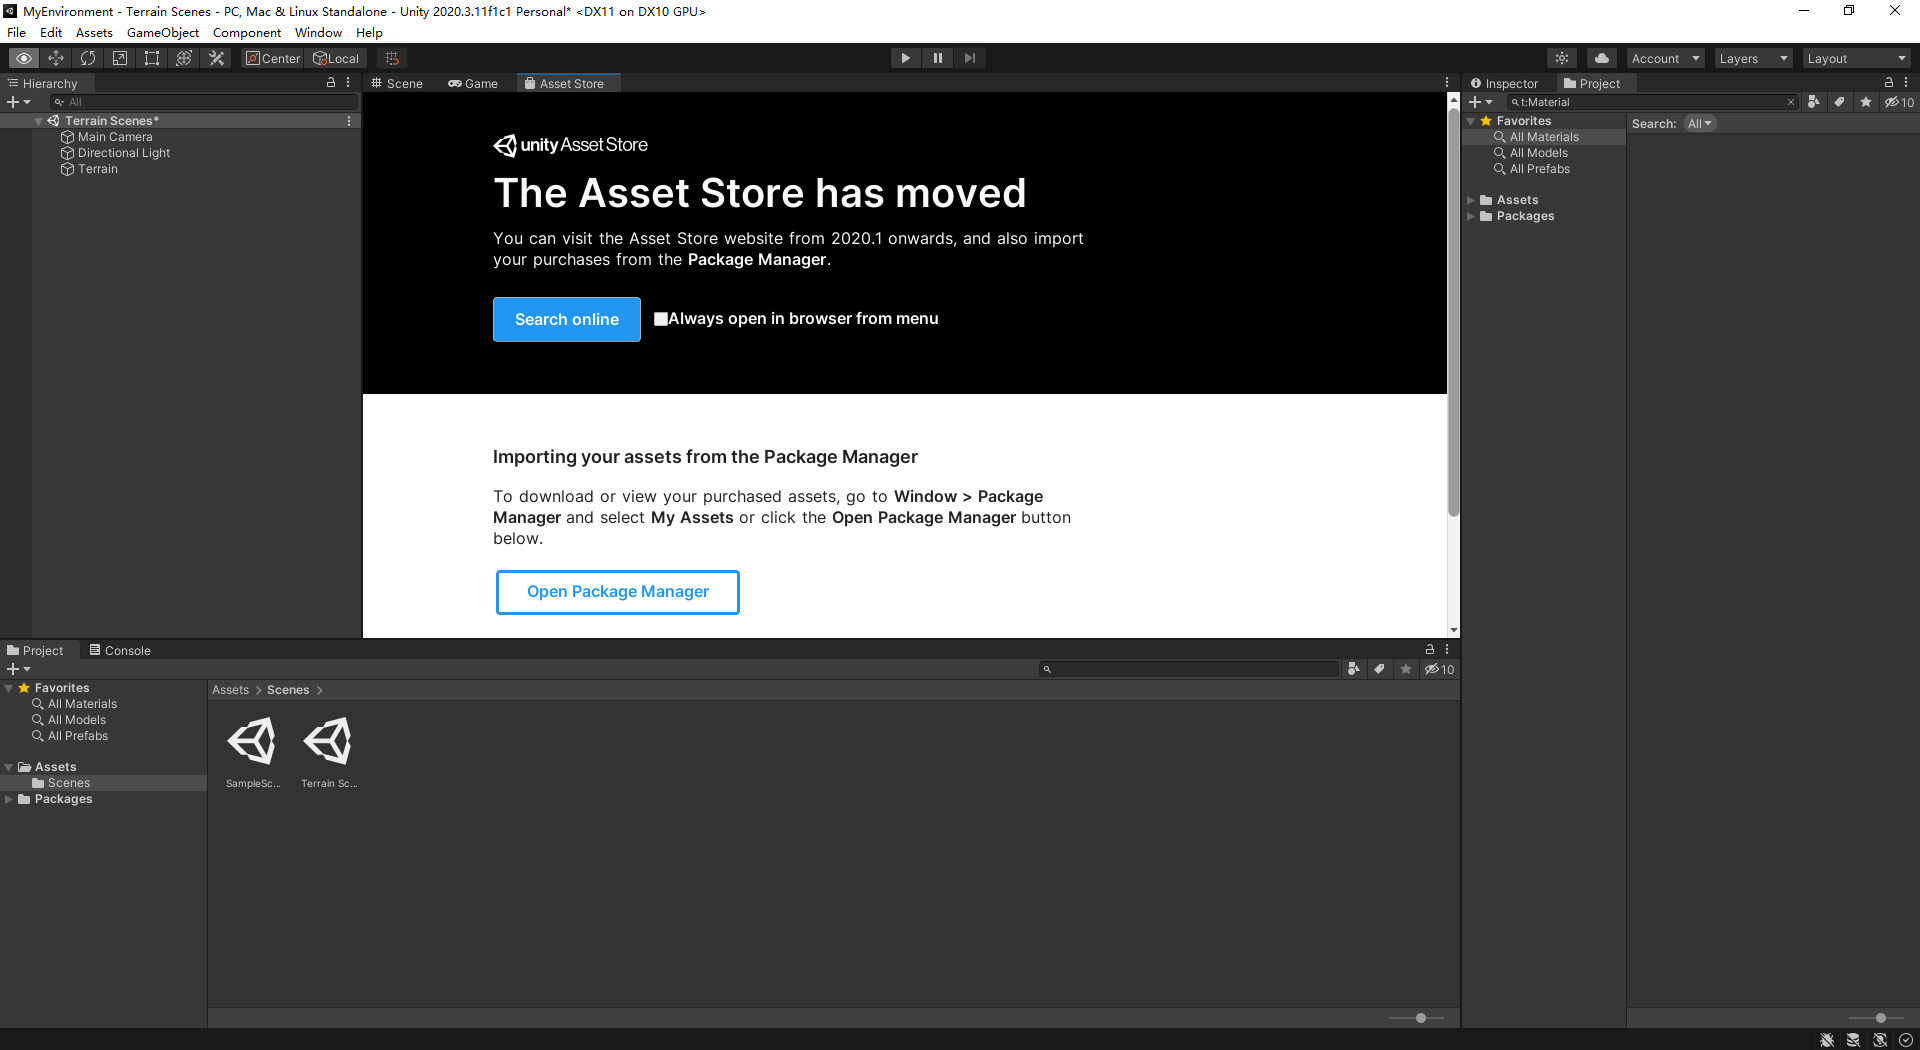Open the Available Custom Editor Tools menu
Viewport: 1920px width, 1050px height.
point(216,58)
